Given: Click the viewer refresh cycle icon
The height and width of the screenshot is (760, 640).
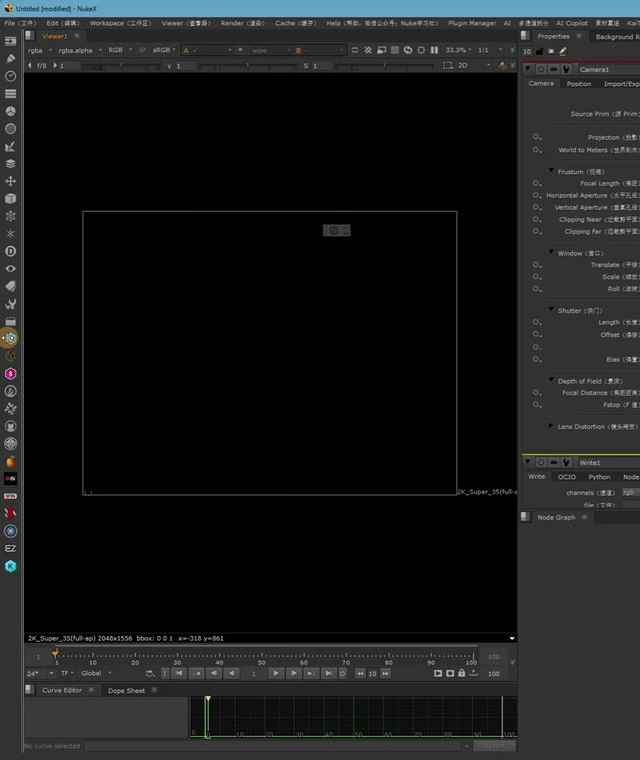Looking at the screenshot, I should (408, 50).
